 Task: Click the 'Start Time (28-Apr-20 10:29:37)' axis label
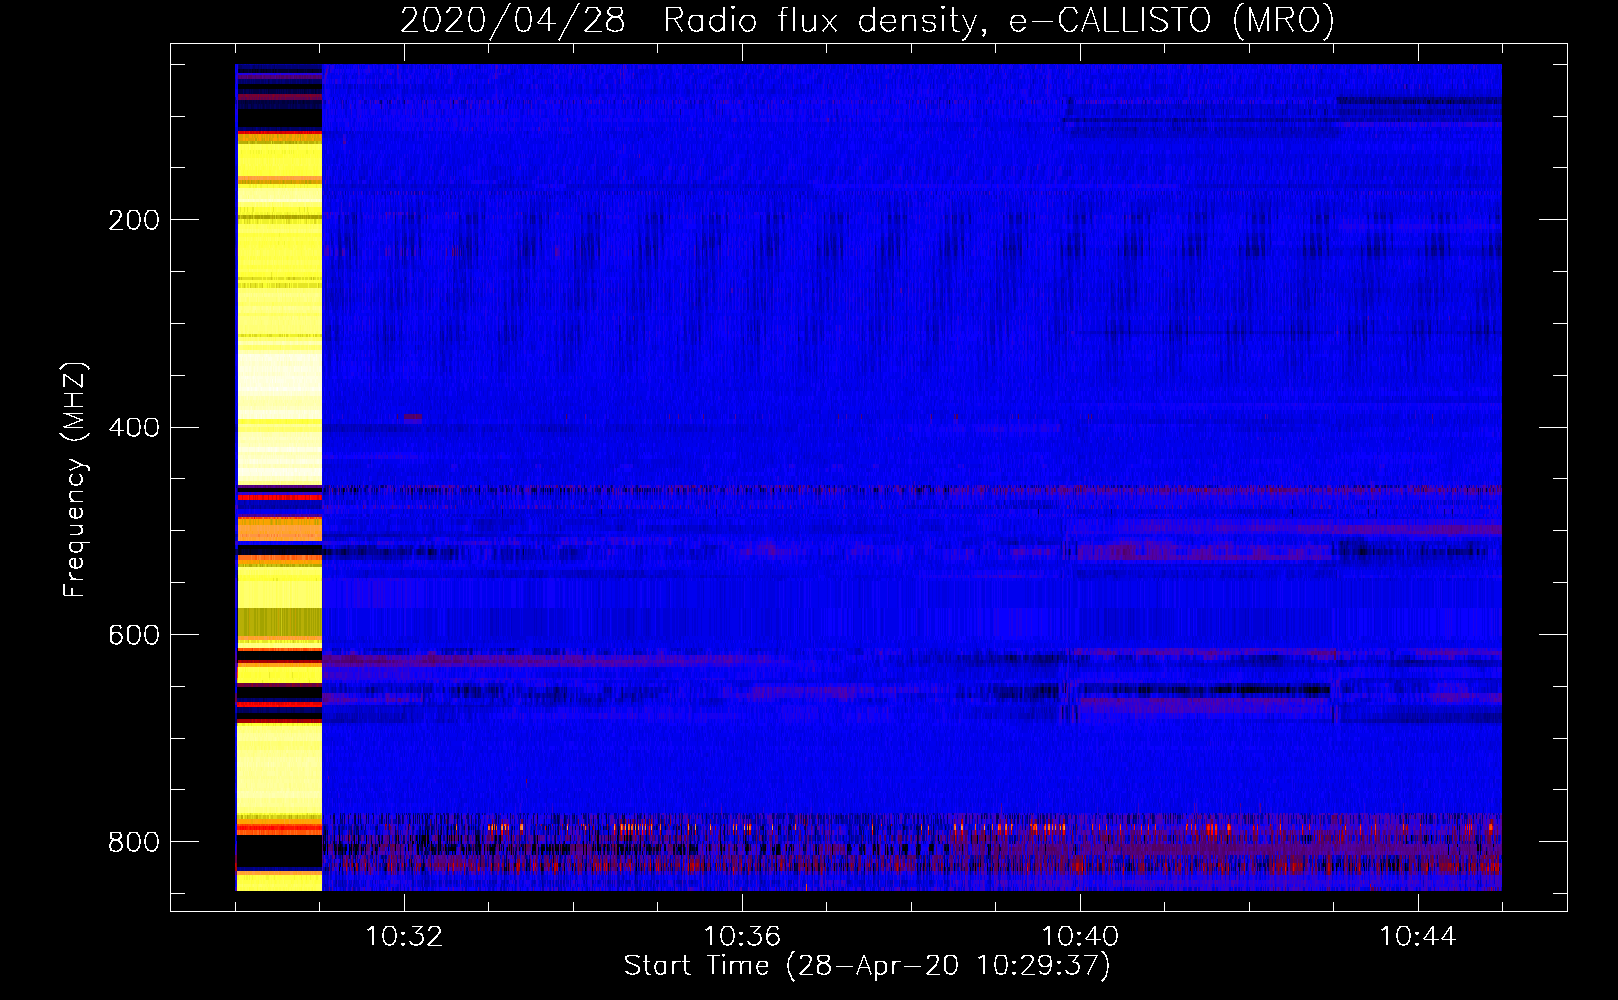point(867,966)
